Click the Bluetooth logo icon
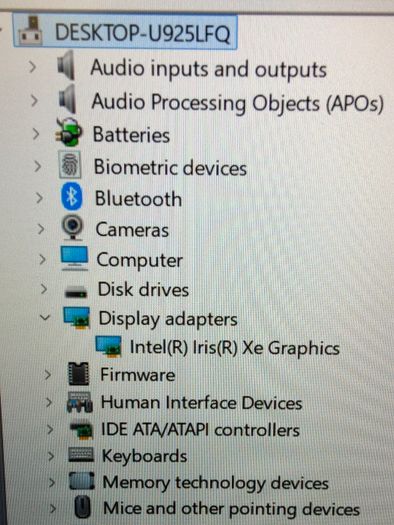Screen dimensions: 394x525 72,197
